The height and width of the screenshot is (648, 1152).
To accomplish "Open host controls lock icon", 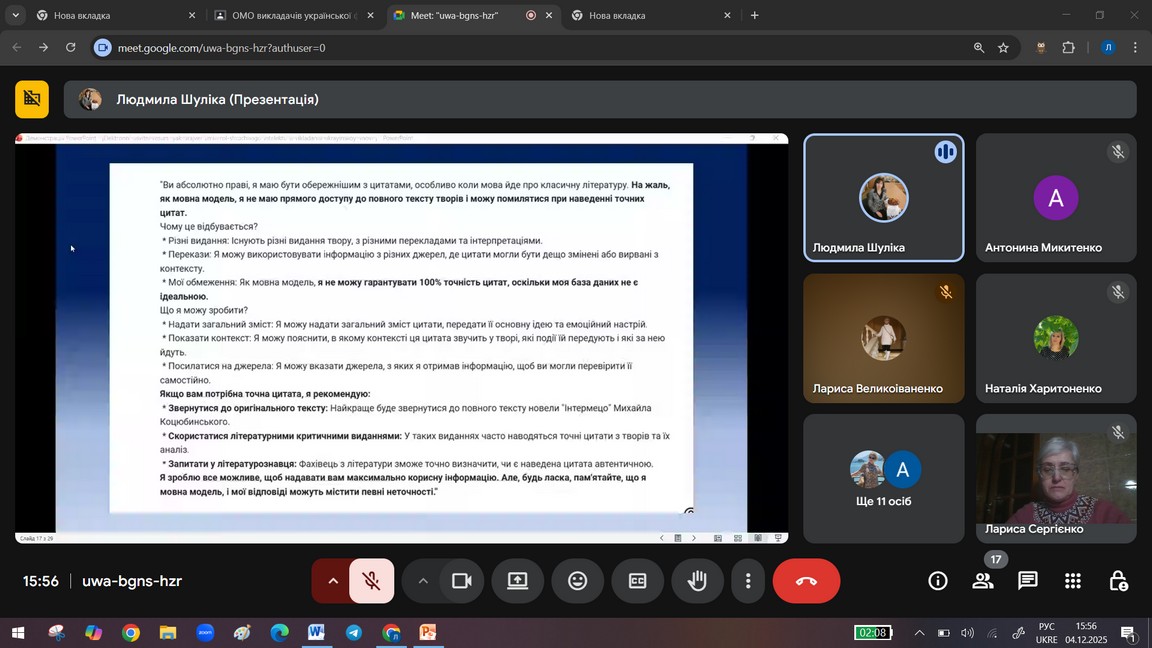I will point(1118,581).
